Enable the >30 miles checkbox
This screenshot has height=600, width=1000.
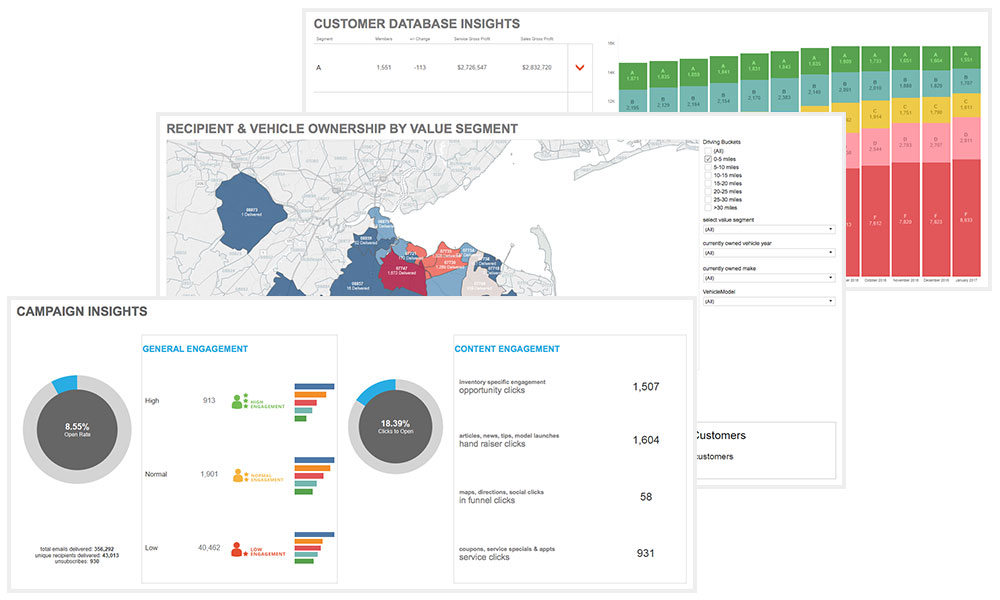tap(708, 208)
